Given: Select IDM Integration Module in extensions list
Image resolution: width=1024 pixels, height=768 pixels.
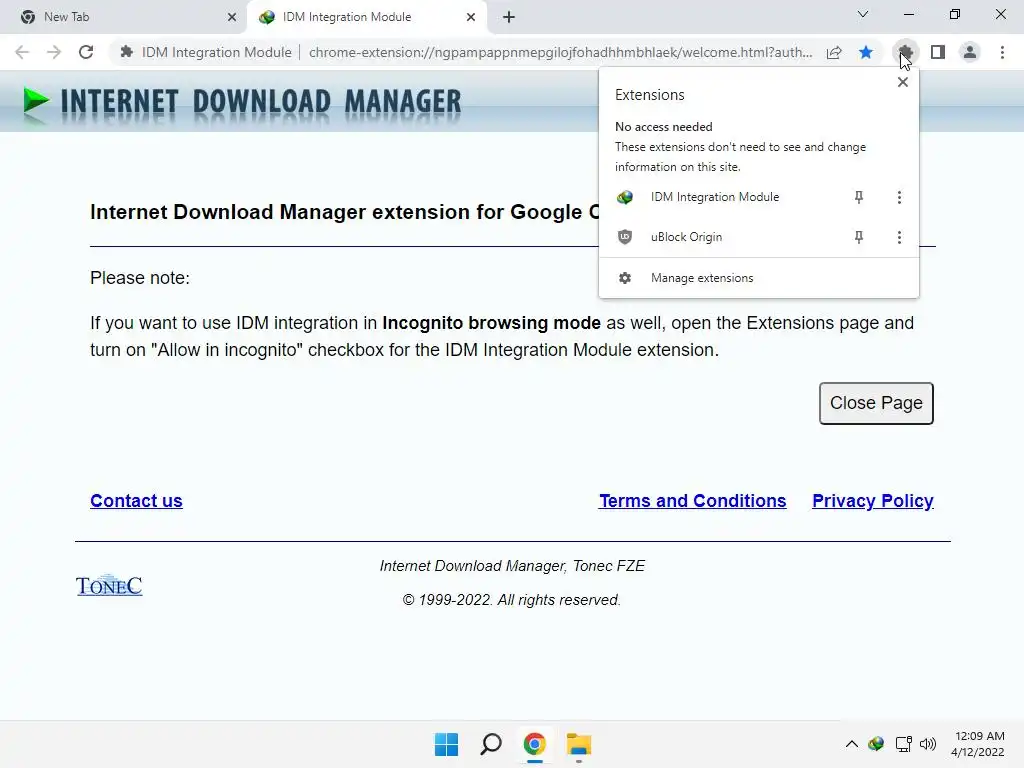Looking at the screenshot, I should pos(714,197).
